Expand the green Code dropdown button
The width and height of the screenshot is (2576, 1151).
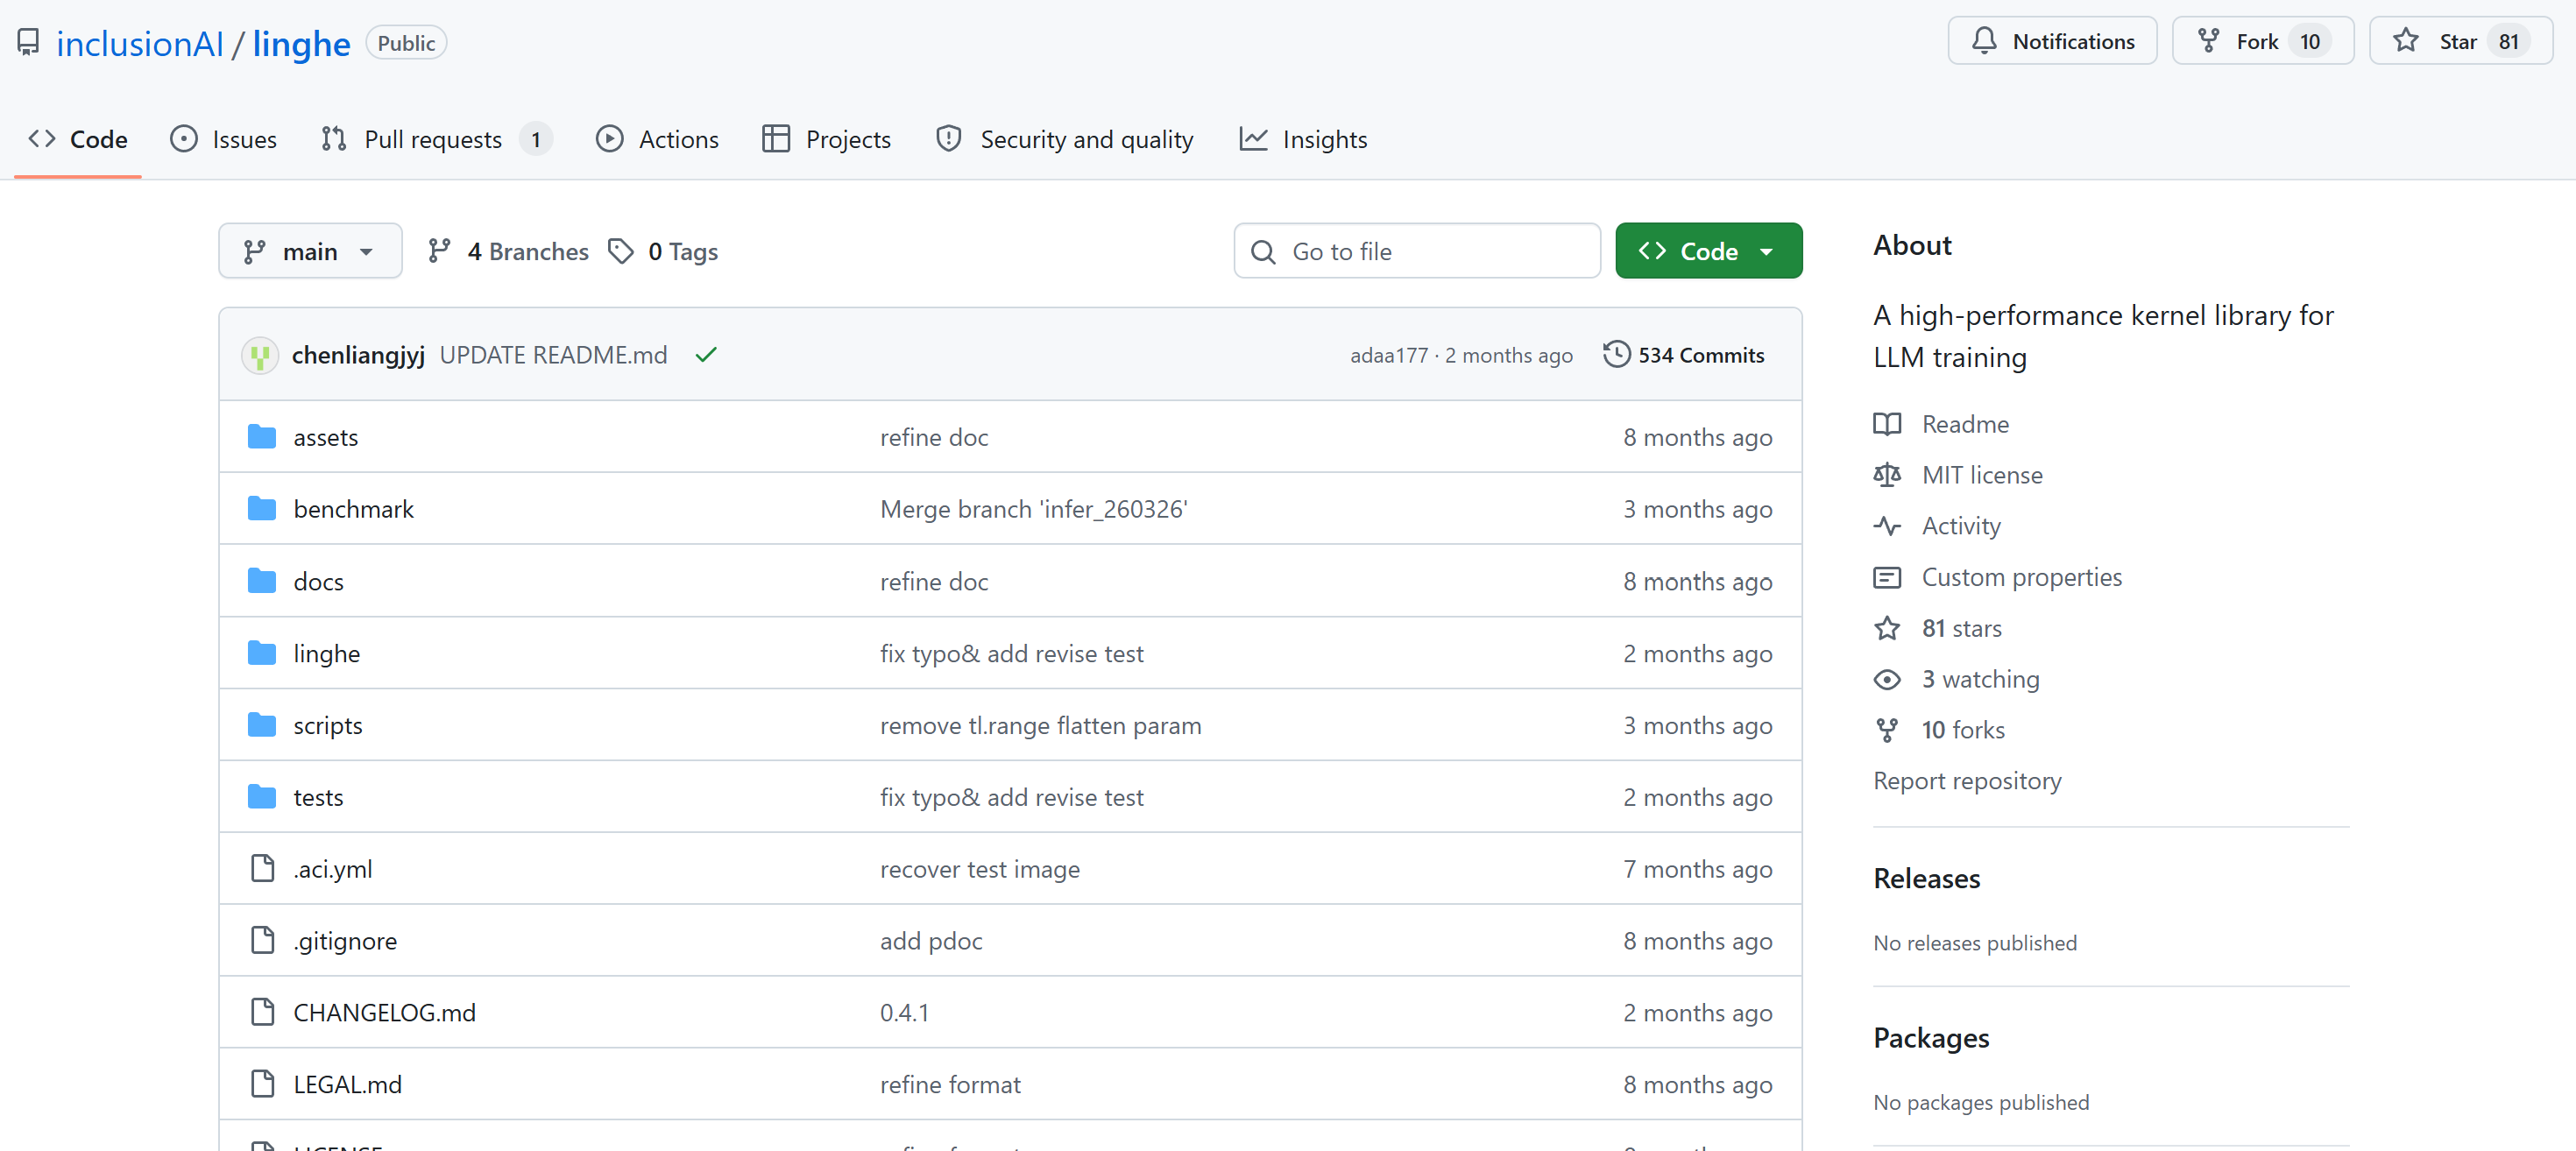pos(1708,251)
